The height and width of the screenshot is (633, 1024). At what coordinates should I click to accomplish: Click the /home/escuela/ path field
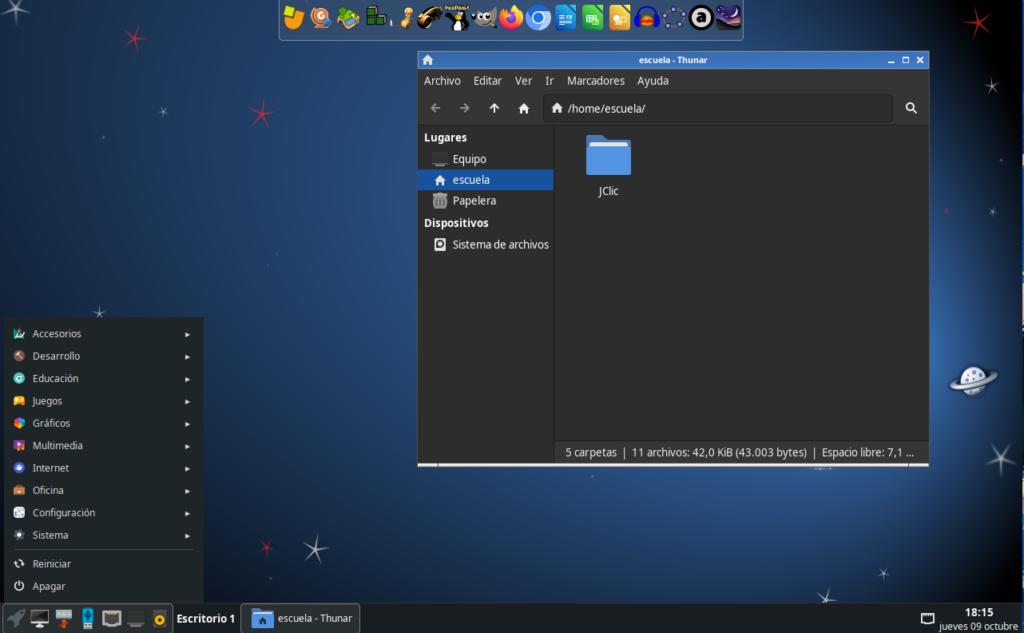(720, 108)
